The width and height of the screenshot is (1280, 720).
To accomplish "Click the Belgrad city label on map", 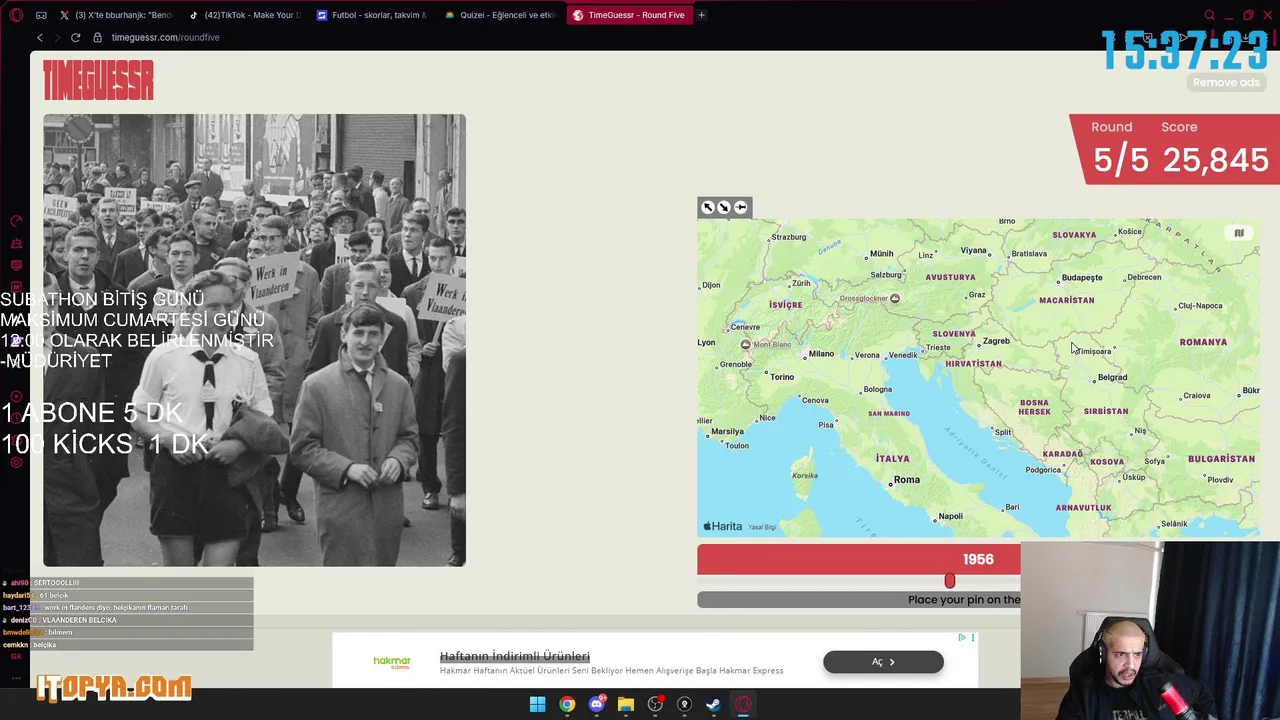I will click(x=1112, y=377).
